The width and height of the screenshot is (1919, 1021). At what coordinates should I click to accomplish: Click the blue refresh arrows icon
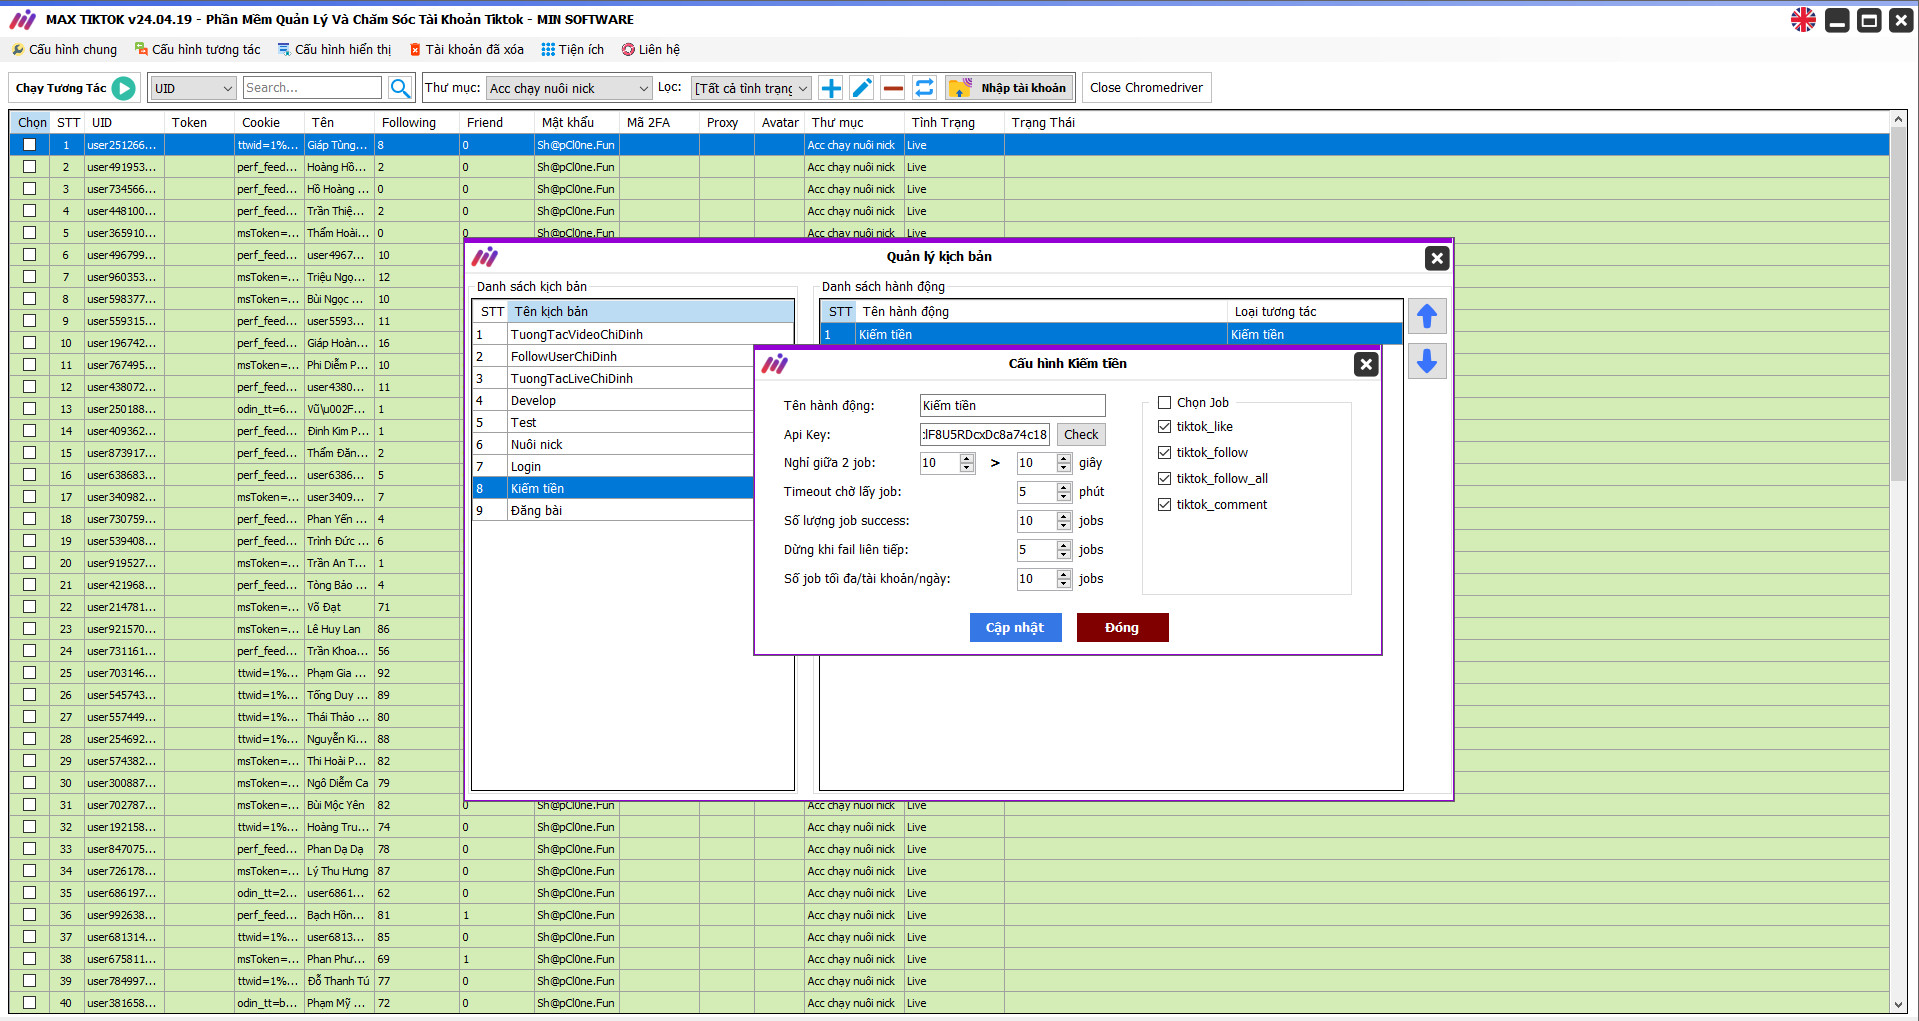pos(924,88)
